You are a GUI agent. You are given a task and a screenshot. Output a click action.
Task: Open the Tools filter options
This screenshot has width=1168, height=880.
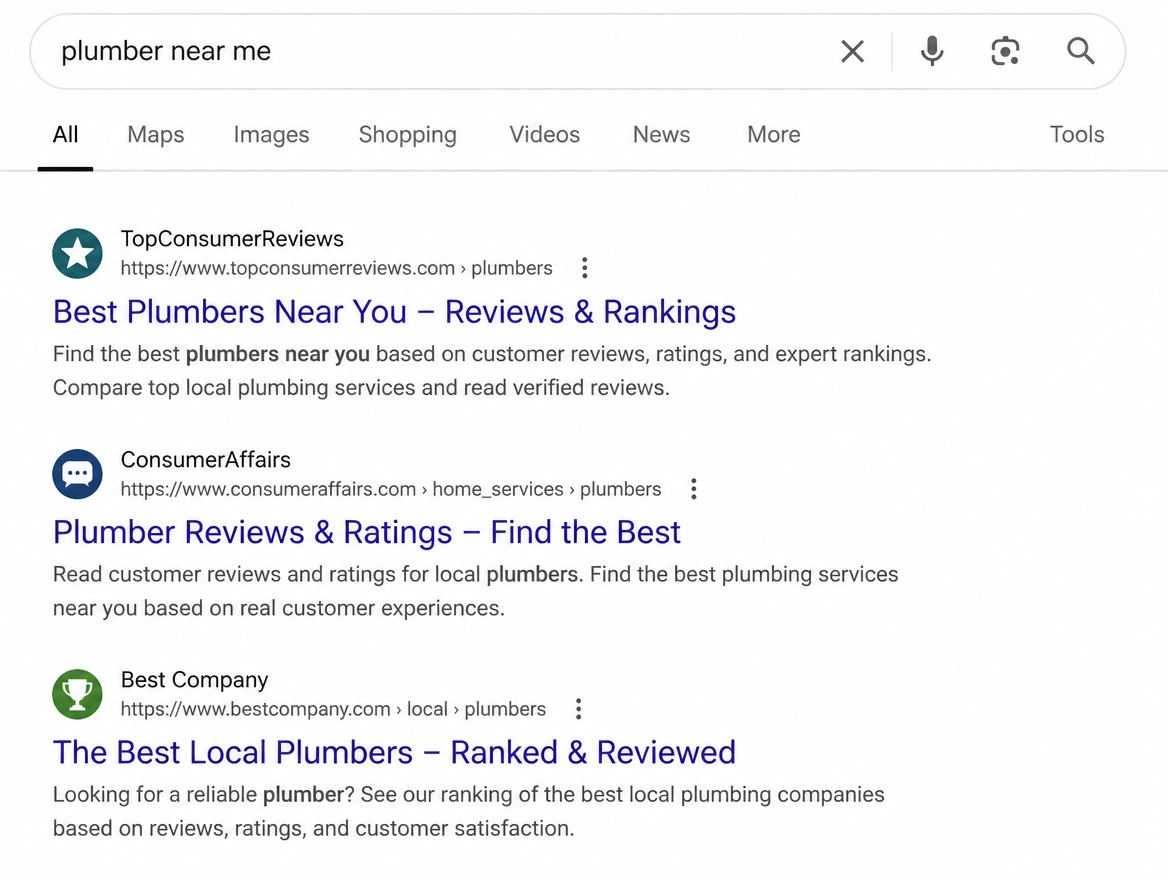[x=1077, y=135]
